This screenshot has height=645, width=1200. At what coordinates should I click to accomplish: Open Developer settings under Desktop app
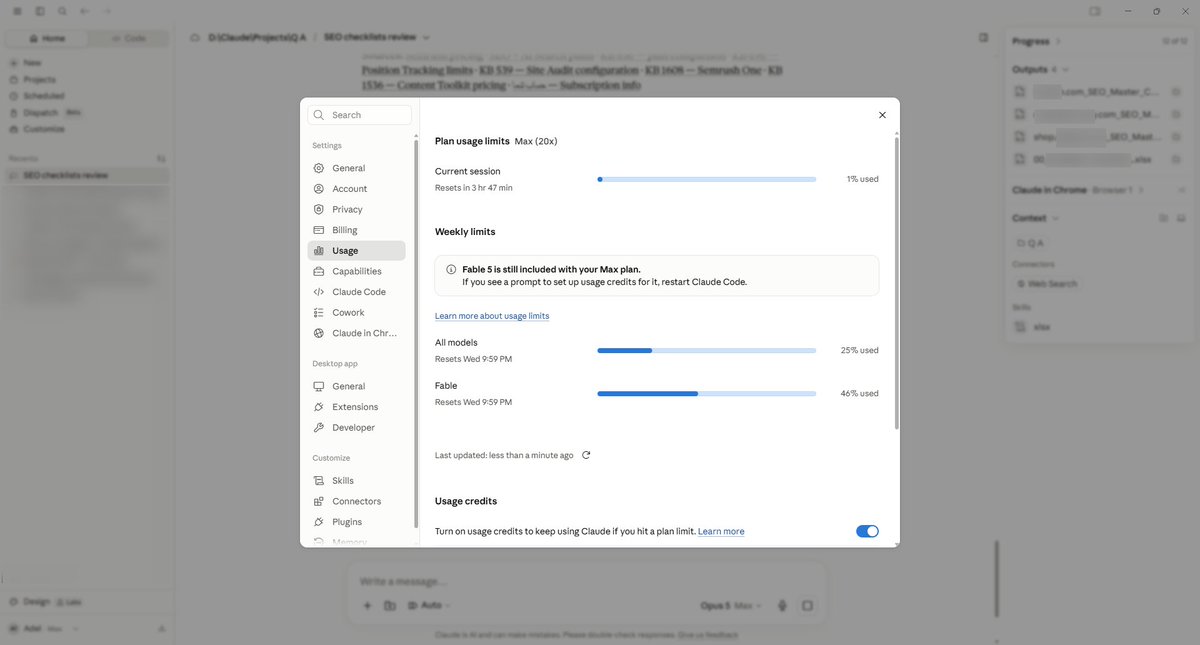(x=357, y=428)
